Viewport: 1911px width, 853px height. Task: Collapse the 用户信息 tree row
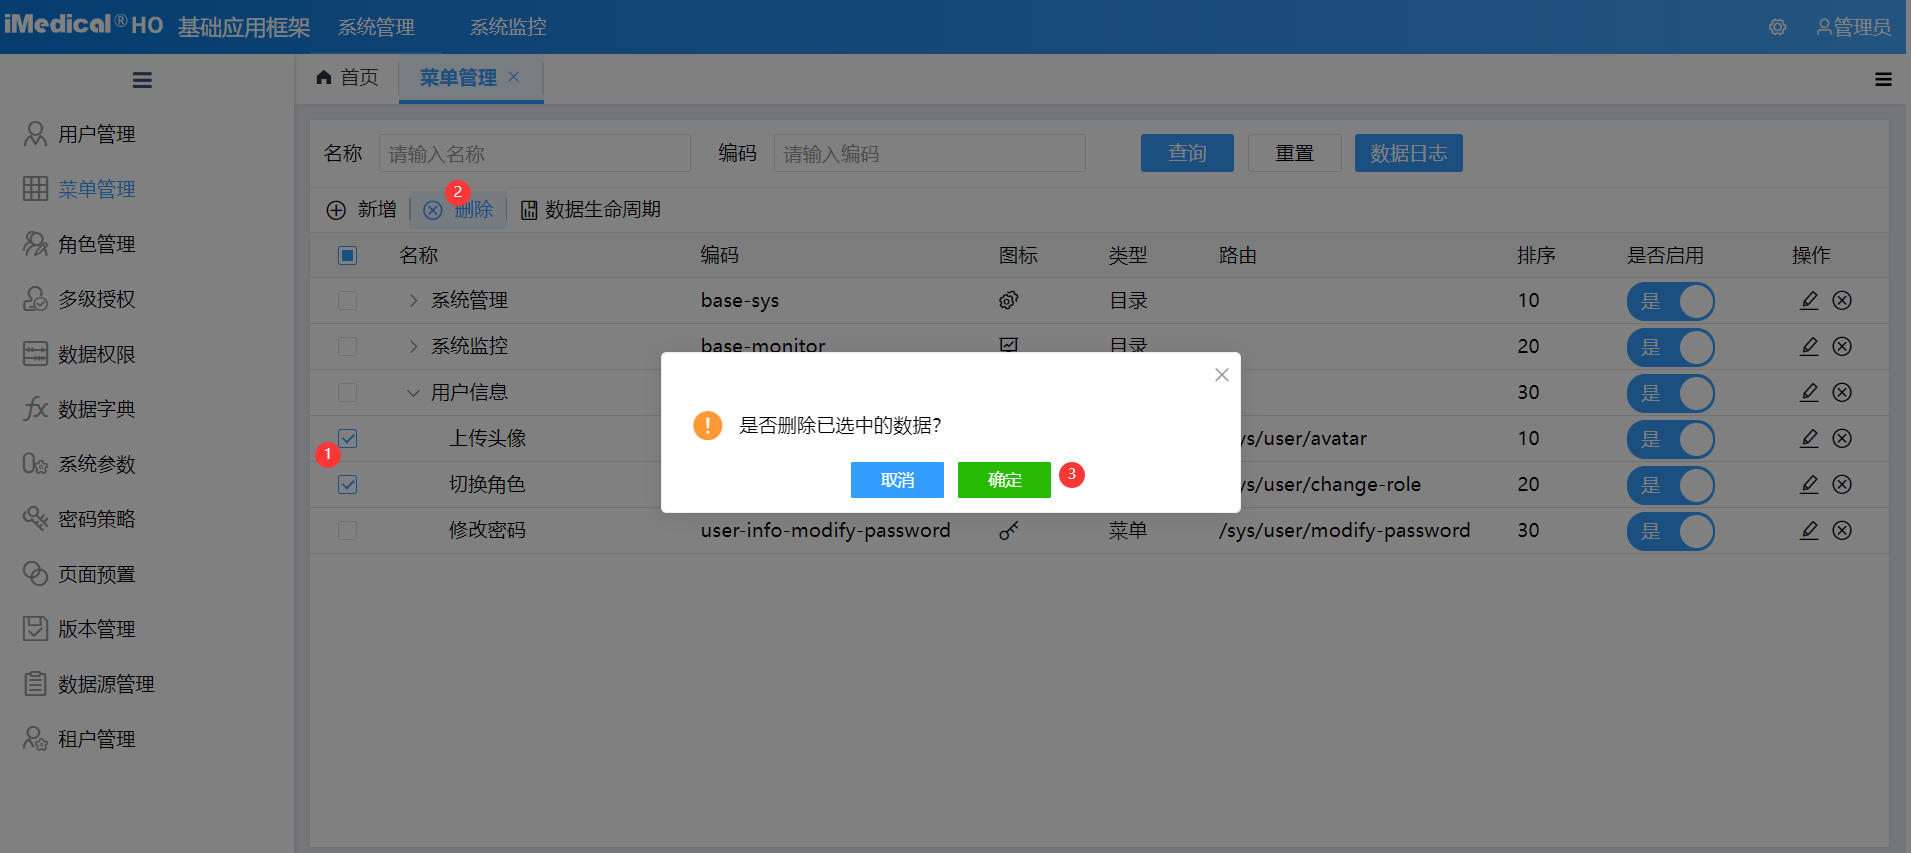tap(413, 393)
